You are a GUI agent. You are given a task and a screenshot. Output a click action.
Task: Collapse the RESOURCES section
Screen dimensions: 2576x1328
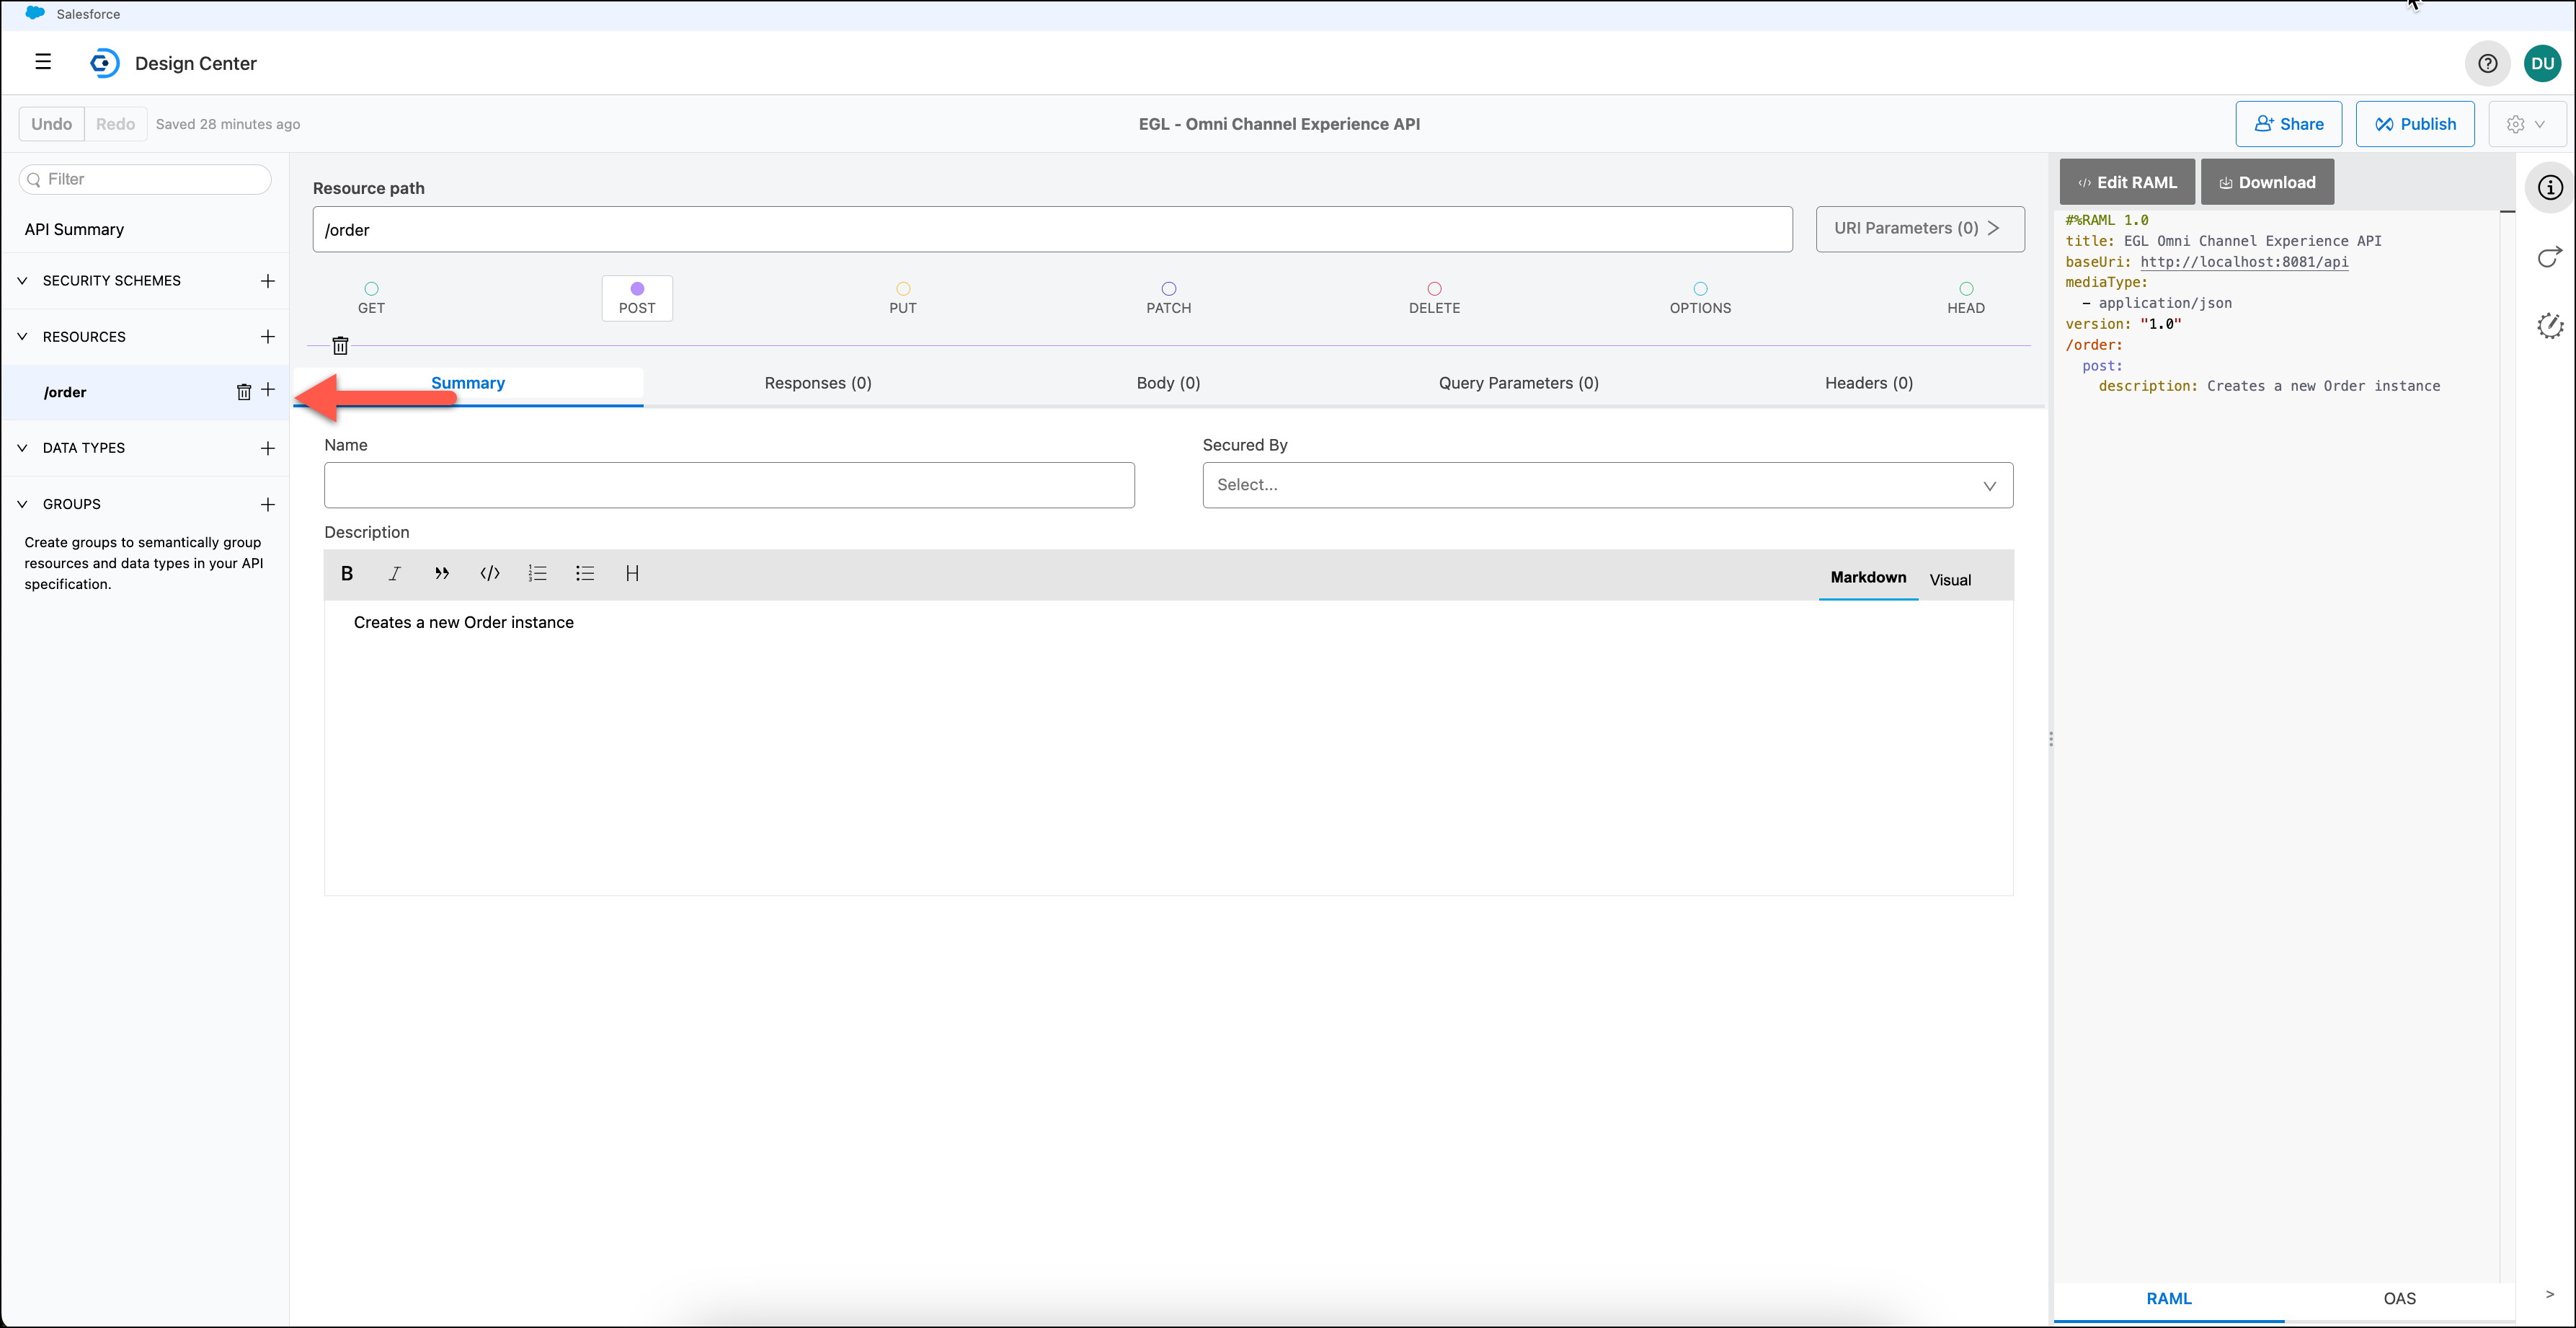click(x=22, y=337)
